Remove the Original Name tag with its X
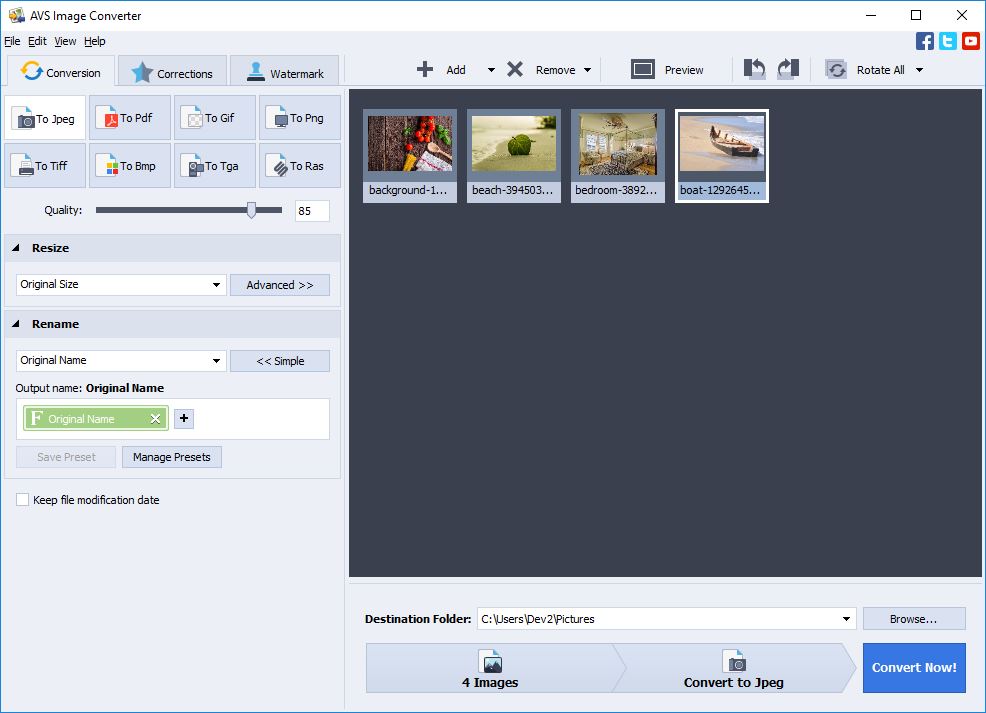The image size is (986, 713). coord(155,419)
